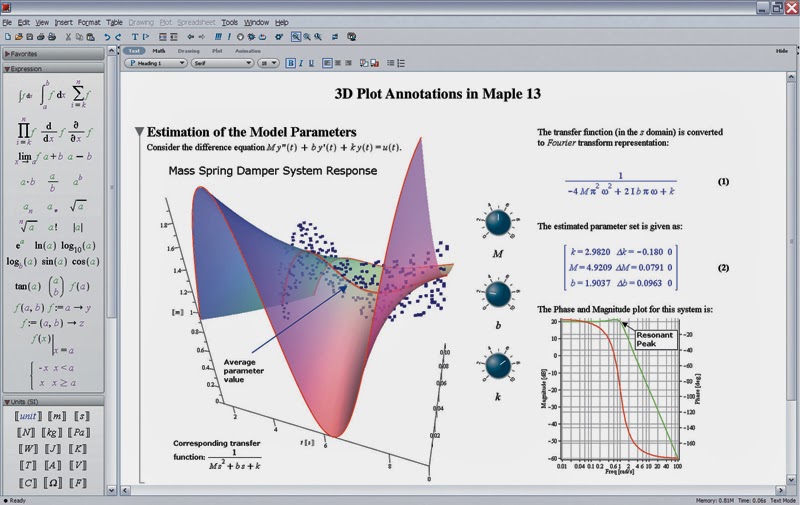Execute selection with the single exclamation icon
The width and height of the screenshot is (800, 505).
click(x=229, y=37)
